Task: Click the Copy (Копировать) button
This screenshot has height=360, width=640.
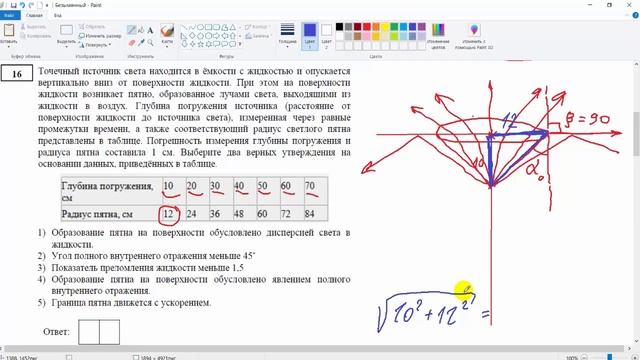Action: point(36,36)
